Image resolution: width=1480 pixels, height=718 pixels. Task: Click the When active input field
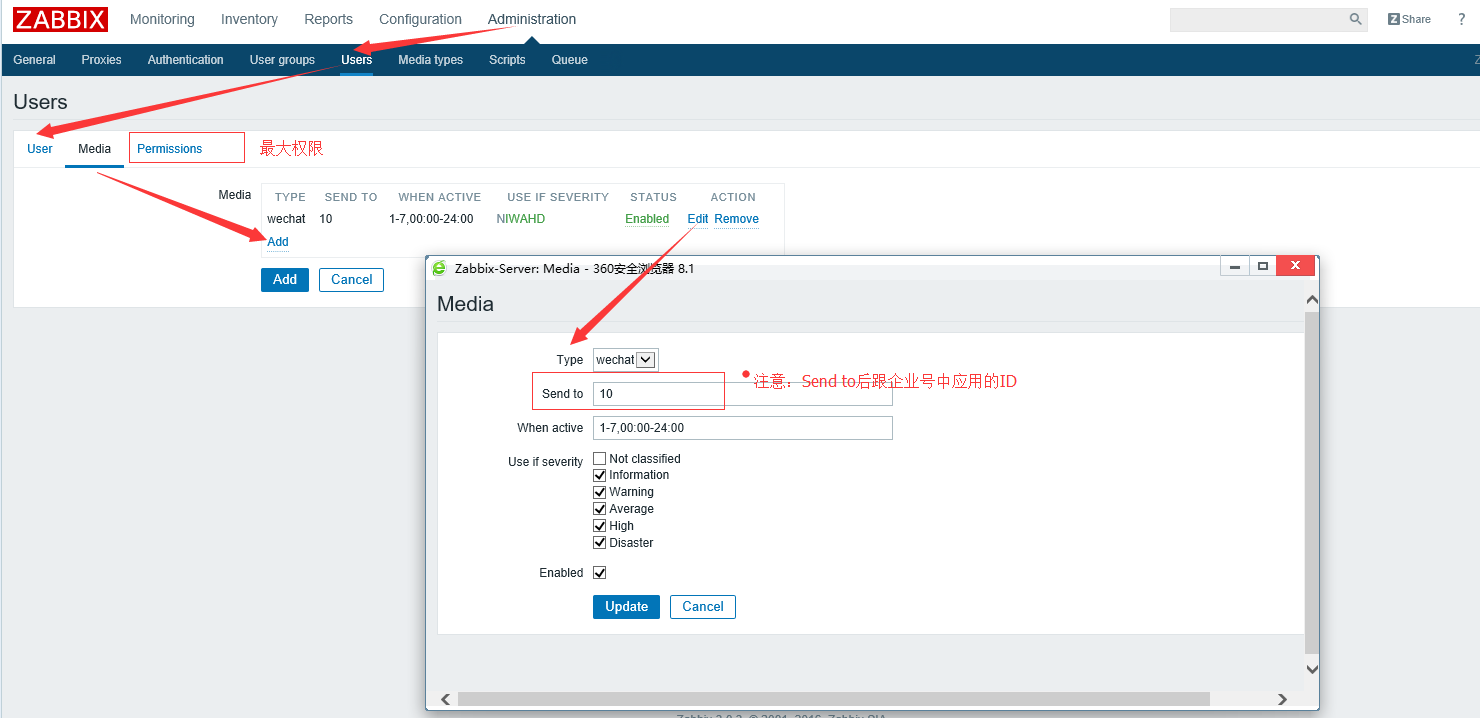742,428
